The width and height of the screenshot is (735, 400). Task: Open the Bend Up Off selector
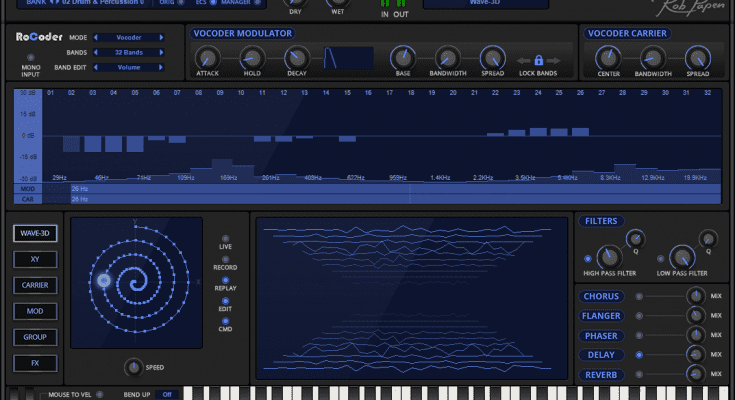[x=167, y=394]
